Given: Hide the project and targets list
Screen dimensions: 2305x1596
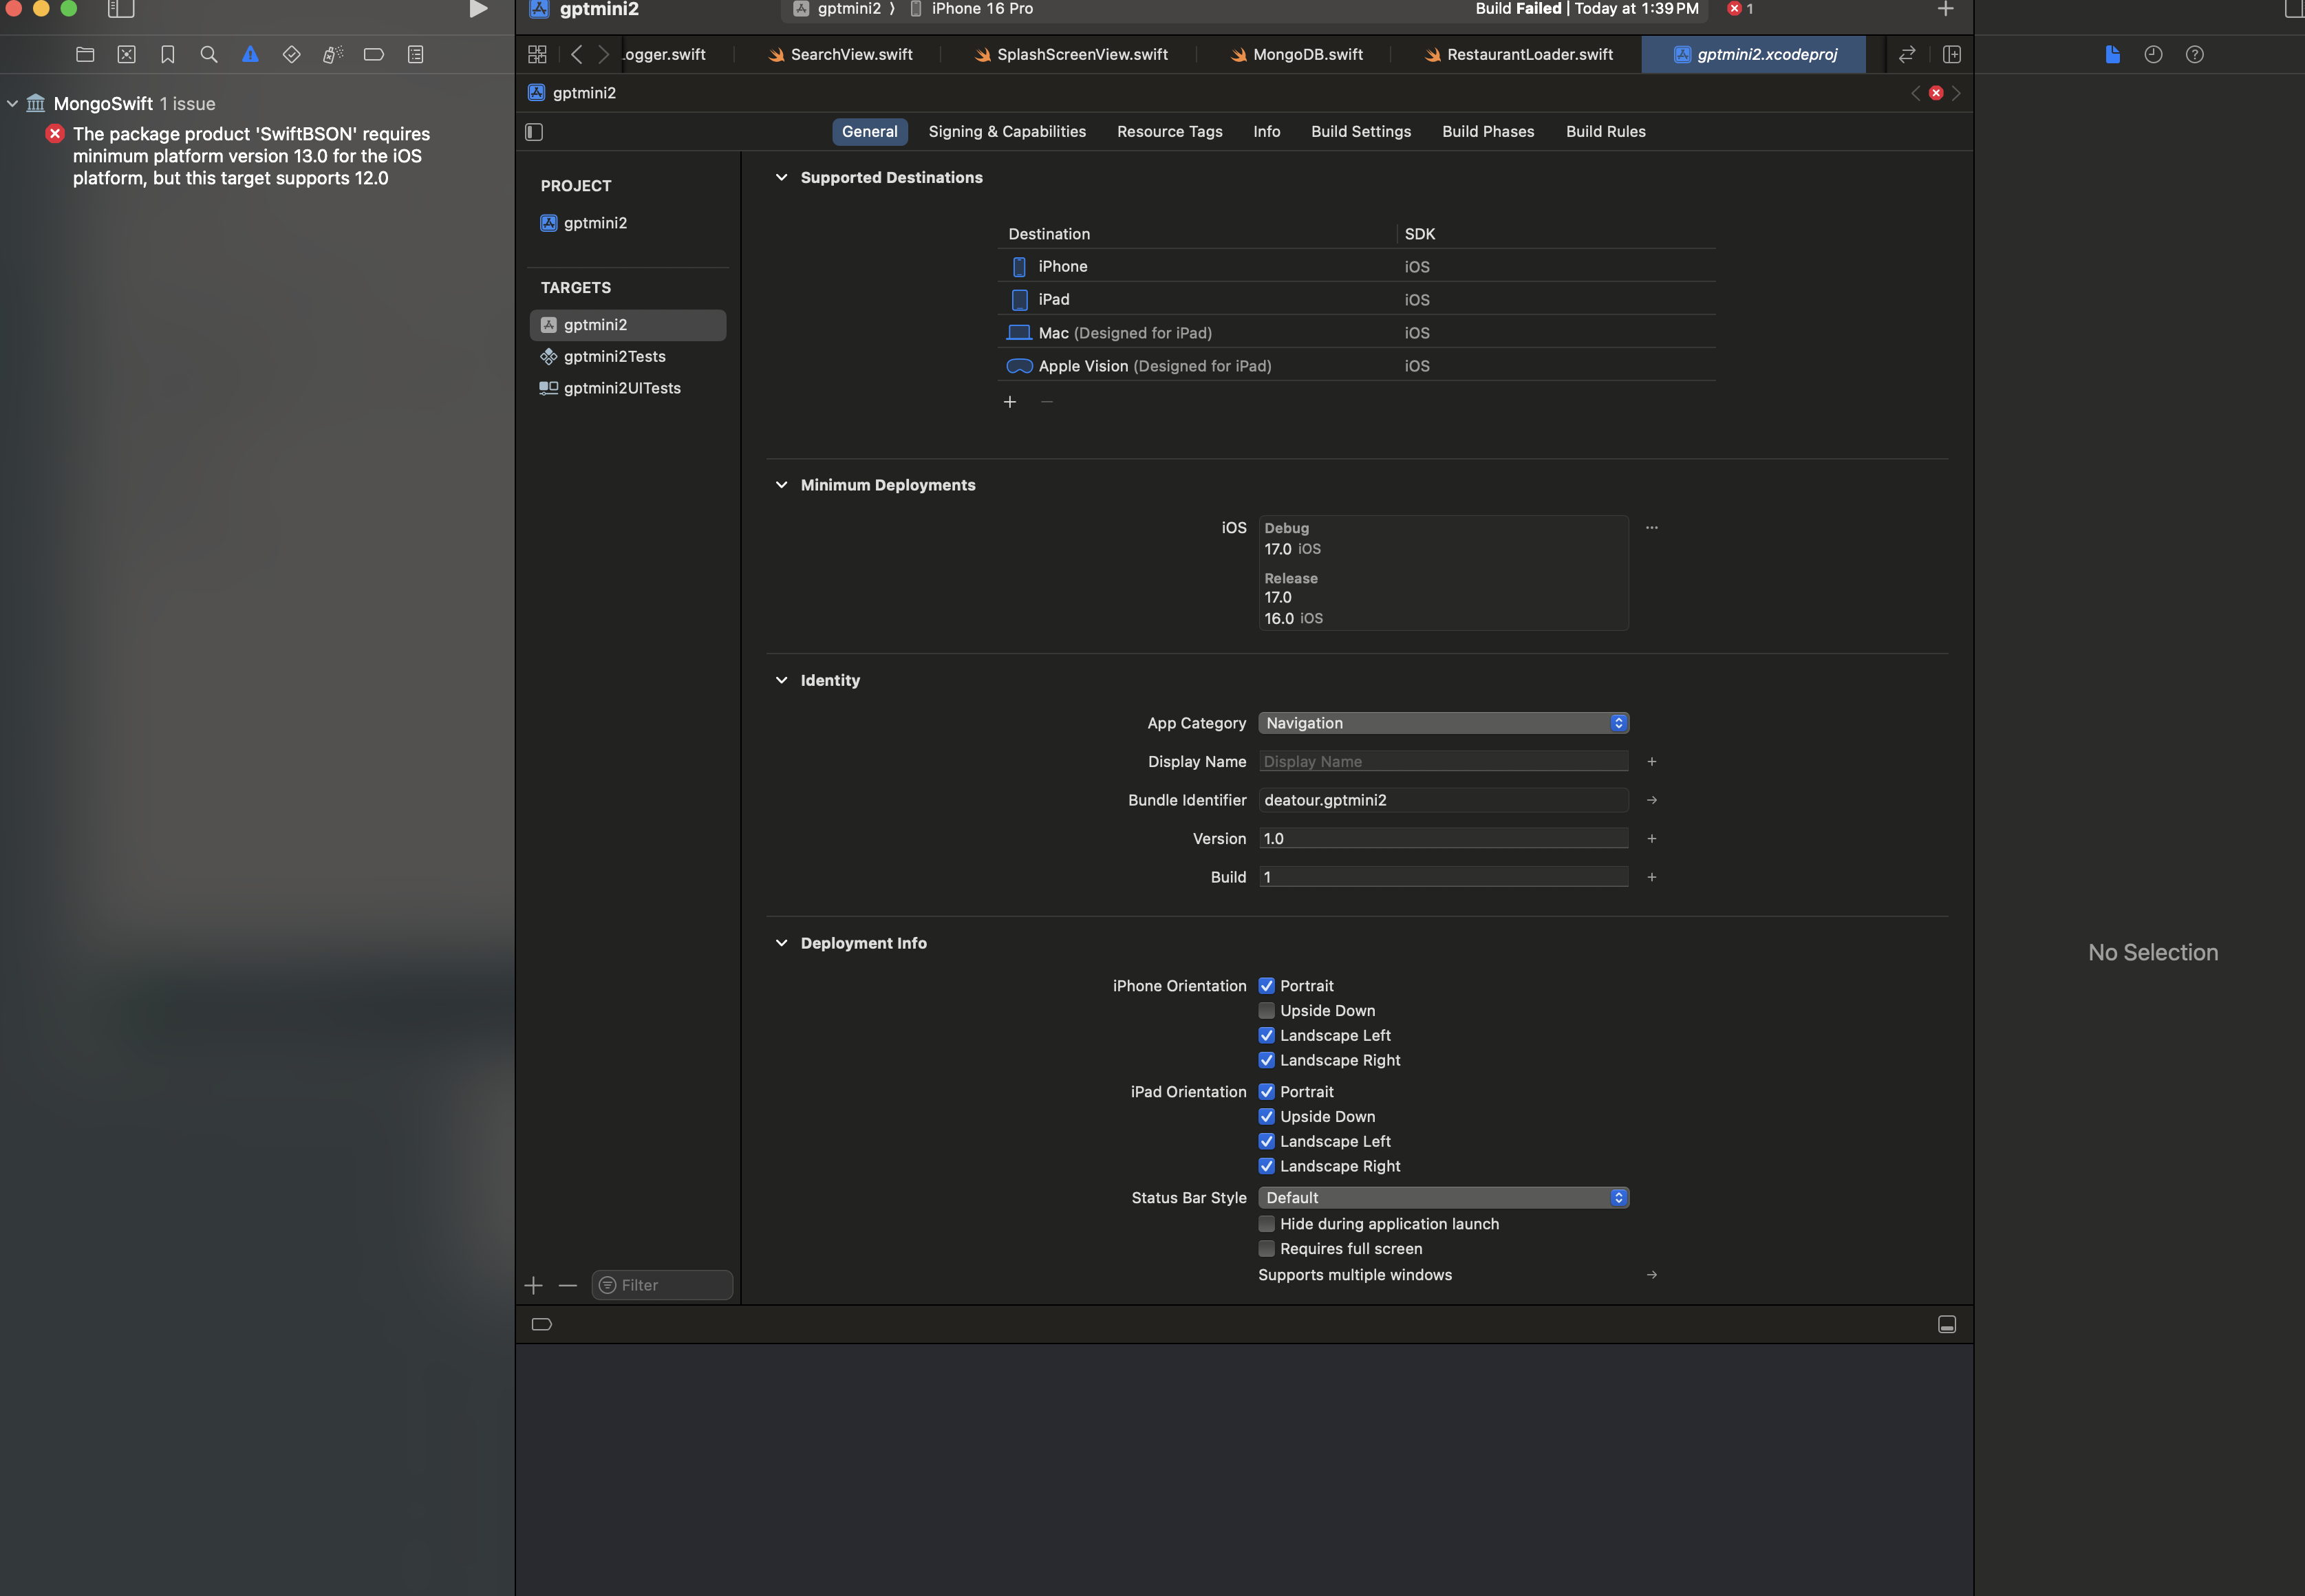Looking at the screenshot, I should [534, 132].
